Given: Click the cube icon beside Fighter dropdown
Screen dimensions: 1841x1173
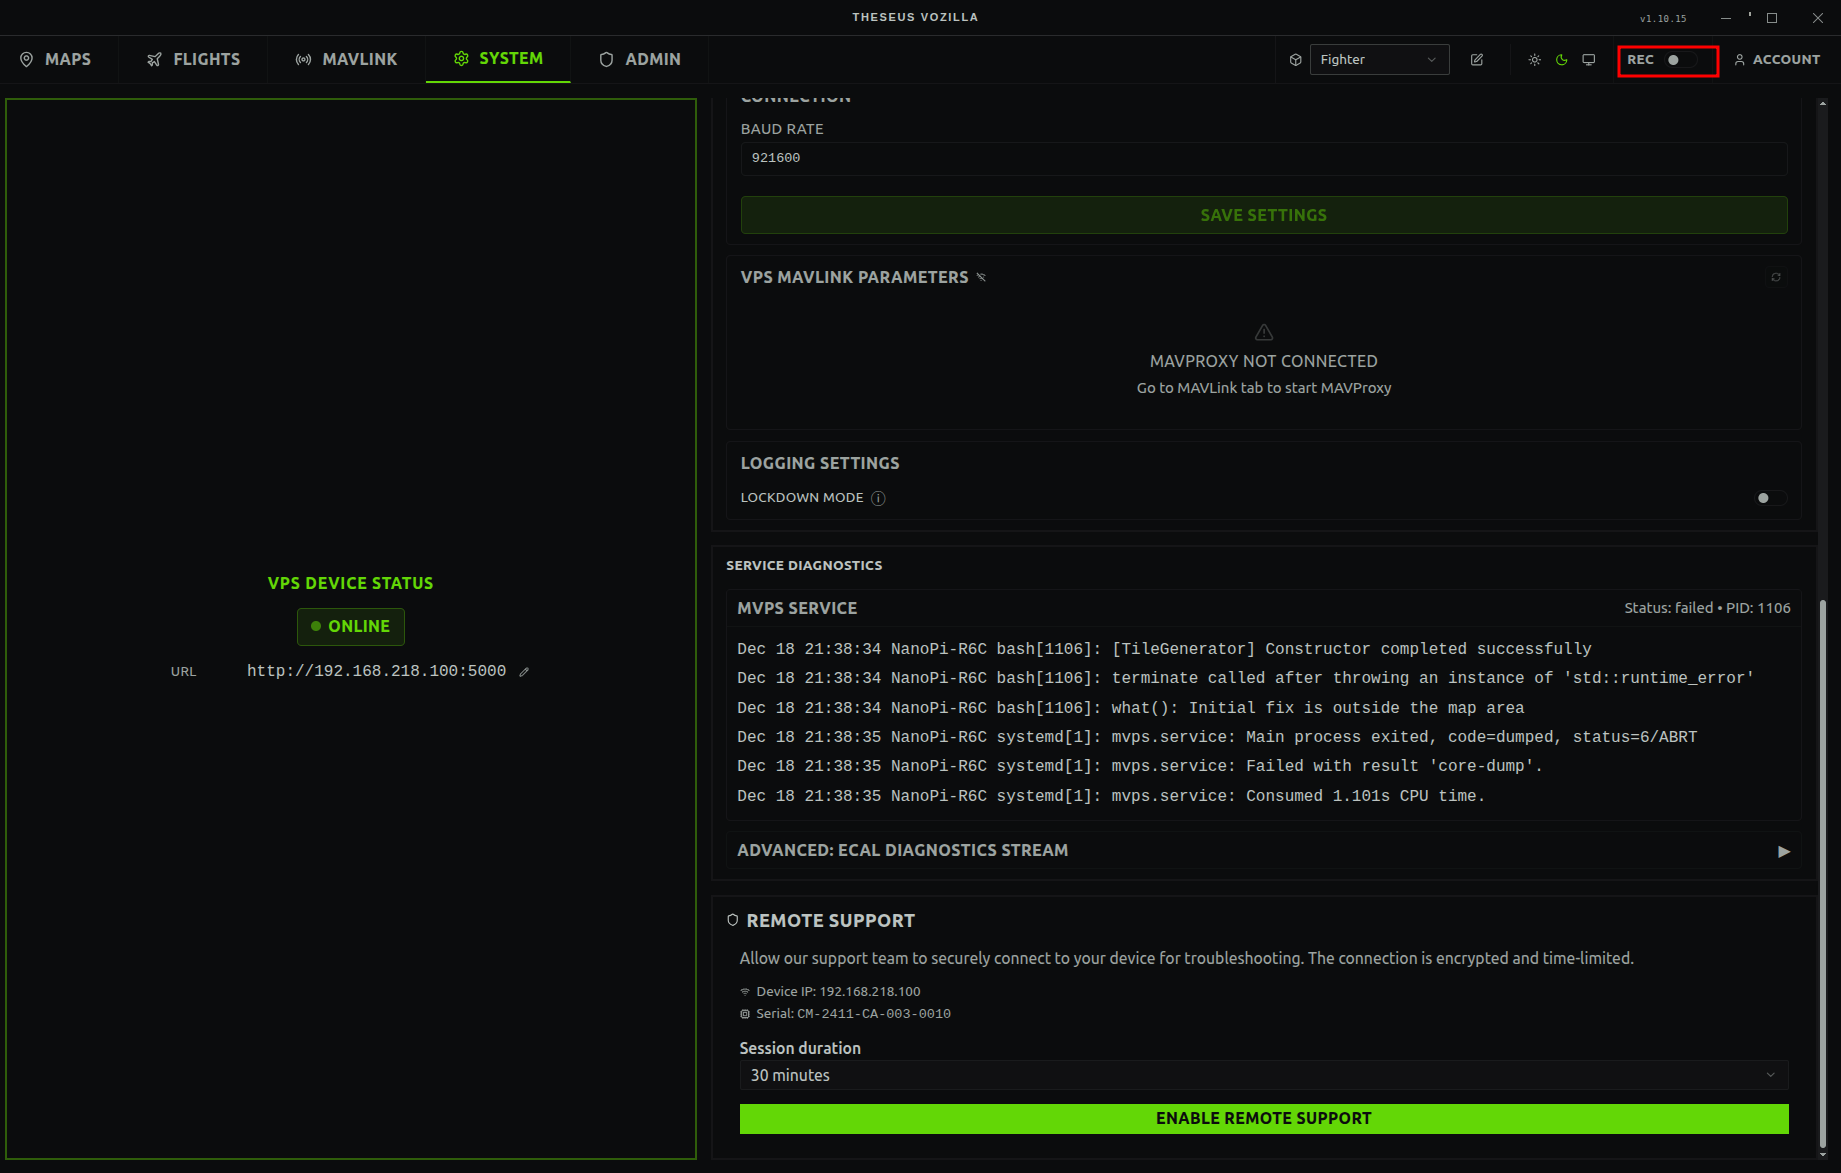Looking at the screenshot, I should pos(1295,60).
